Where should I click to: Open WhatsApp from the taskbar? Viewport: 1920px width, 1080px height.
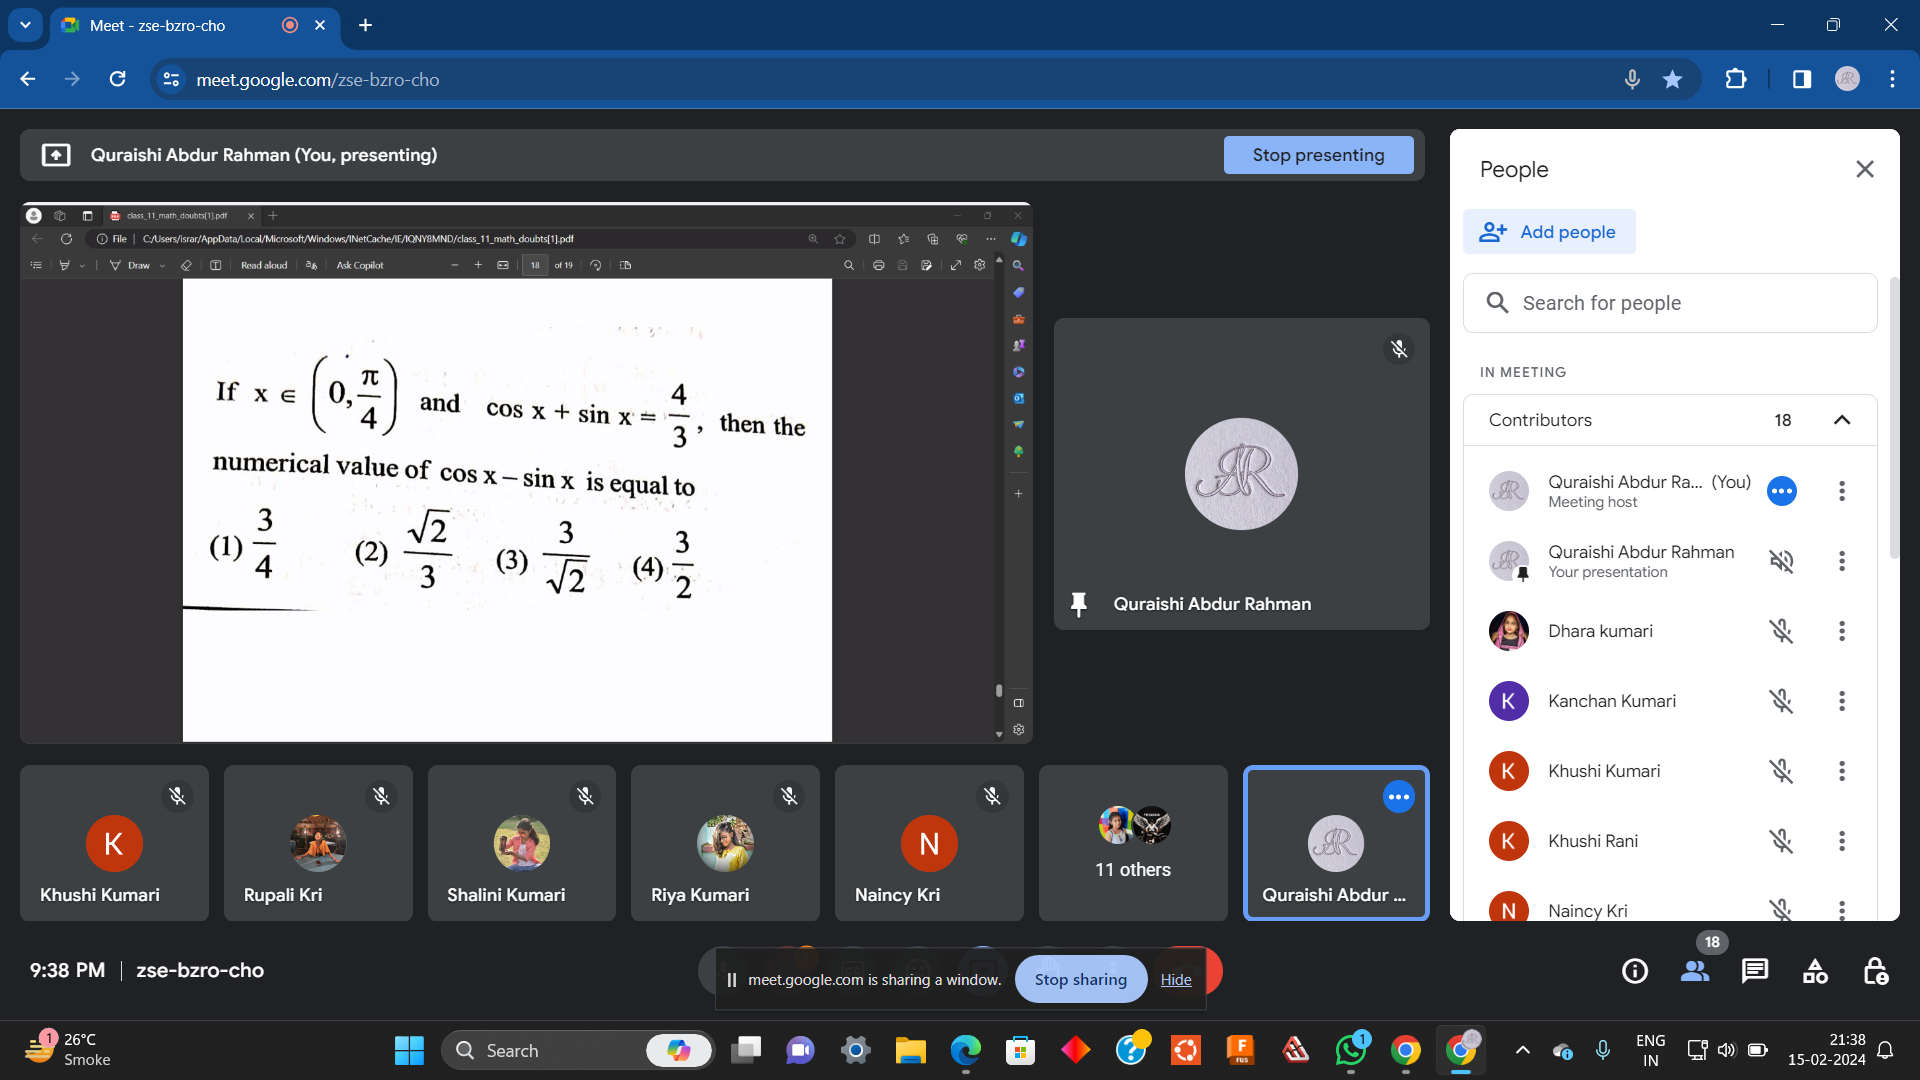coord(1350,1051)
